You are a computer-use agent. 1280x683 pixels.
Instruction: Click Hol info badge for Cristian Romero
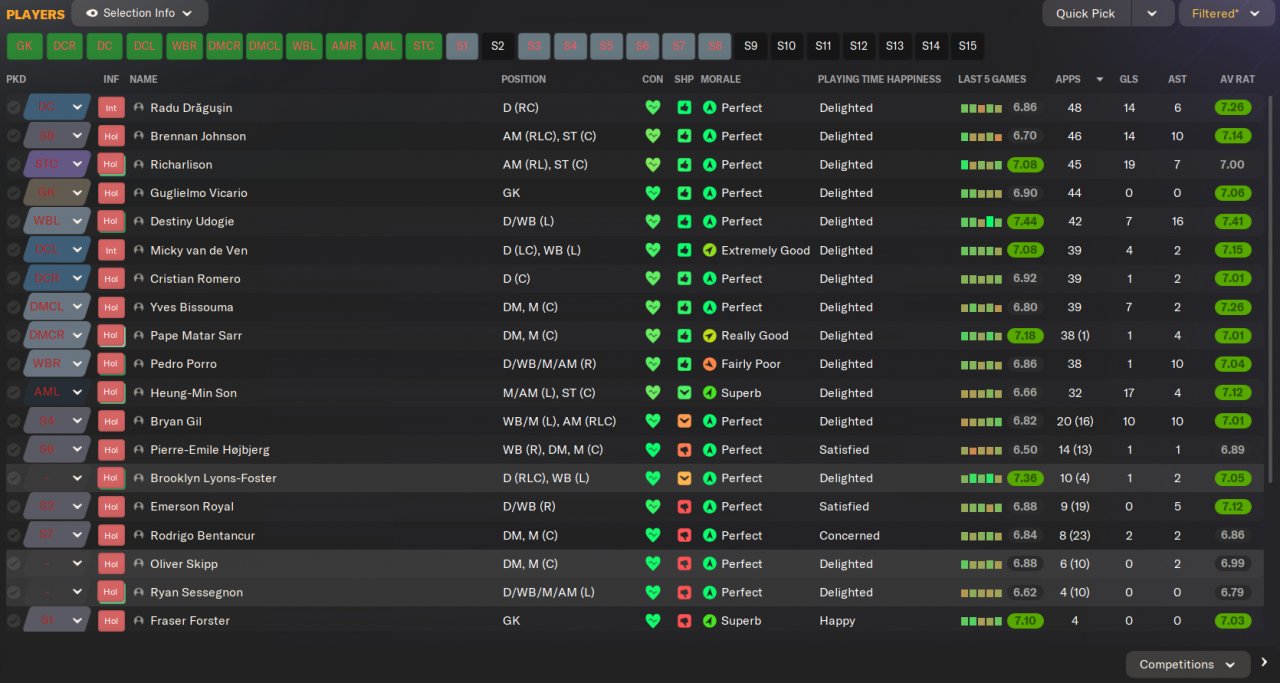click(x=111, y=278)
